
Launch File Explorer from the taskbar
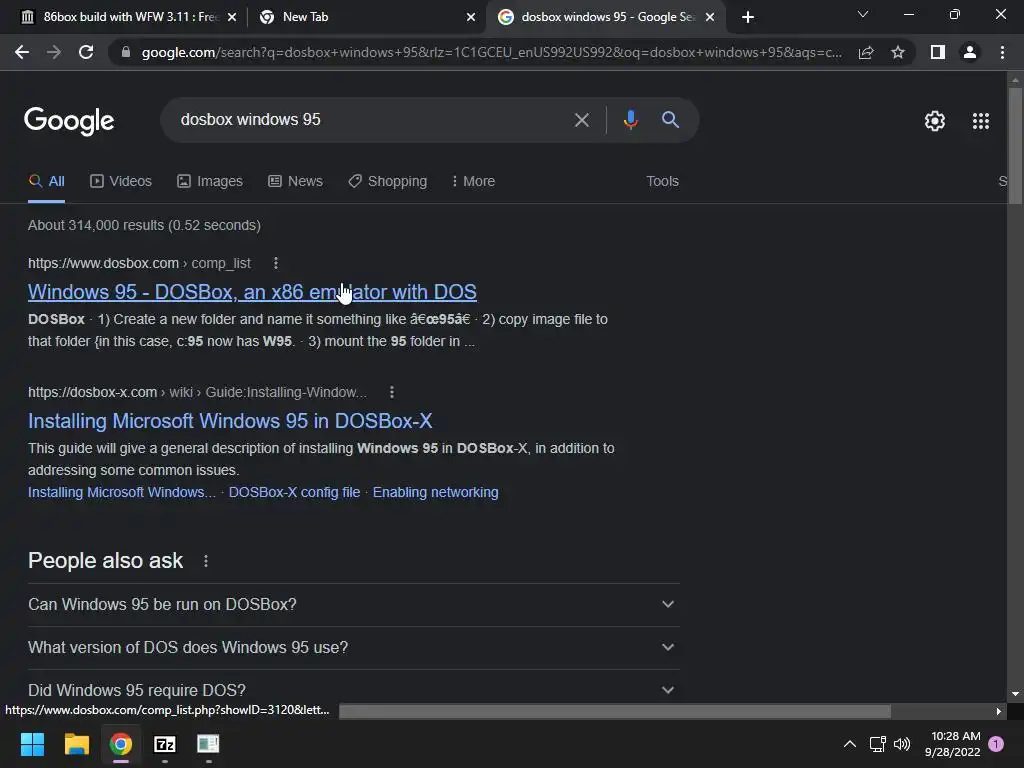coord(76,744)
